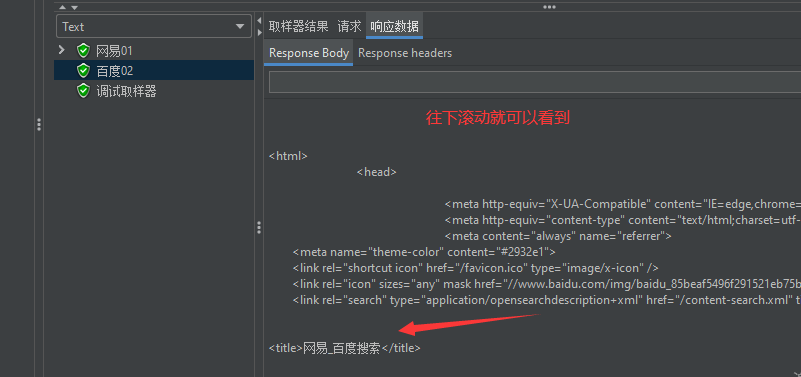Click the link rel="icon" sizes="any" line
The height and width of the screenshot is (377, 801).
[x=547, y=284]
